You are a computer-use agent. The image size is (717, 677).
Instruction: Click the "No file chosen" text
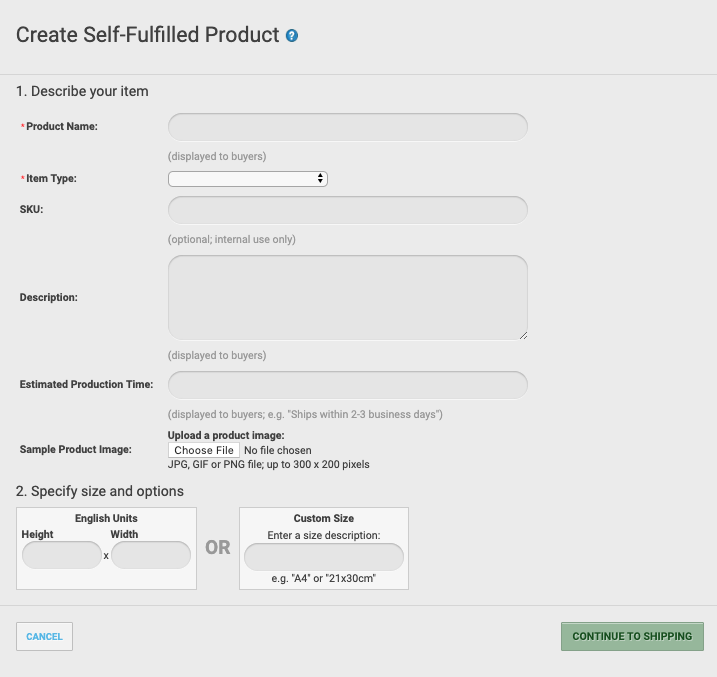278,450
